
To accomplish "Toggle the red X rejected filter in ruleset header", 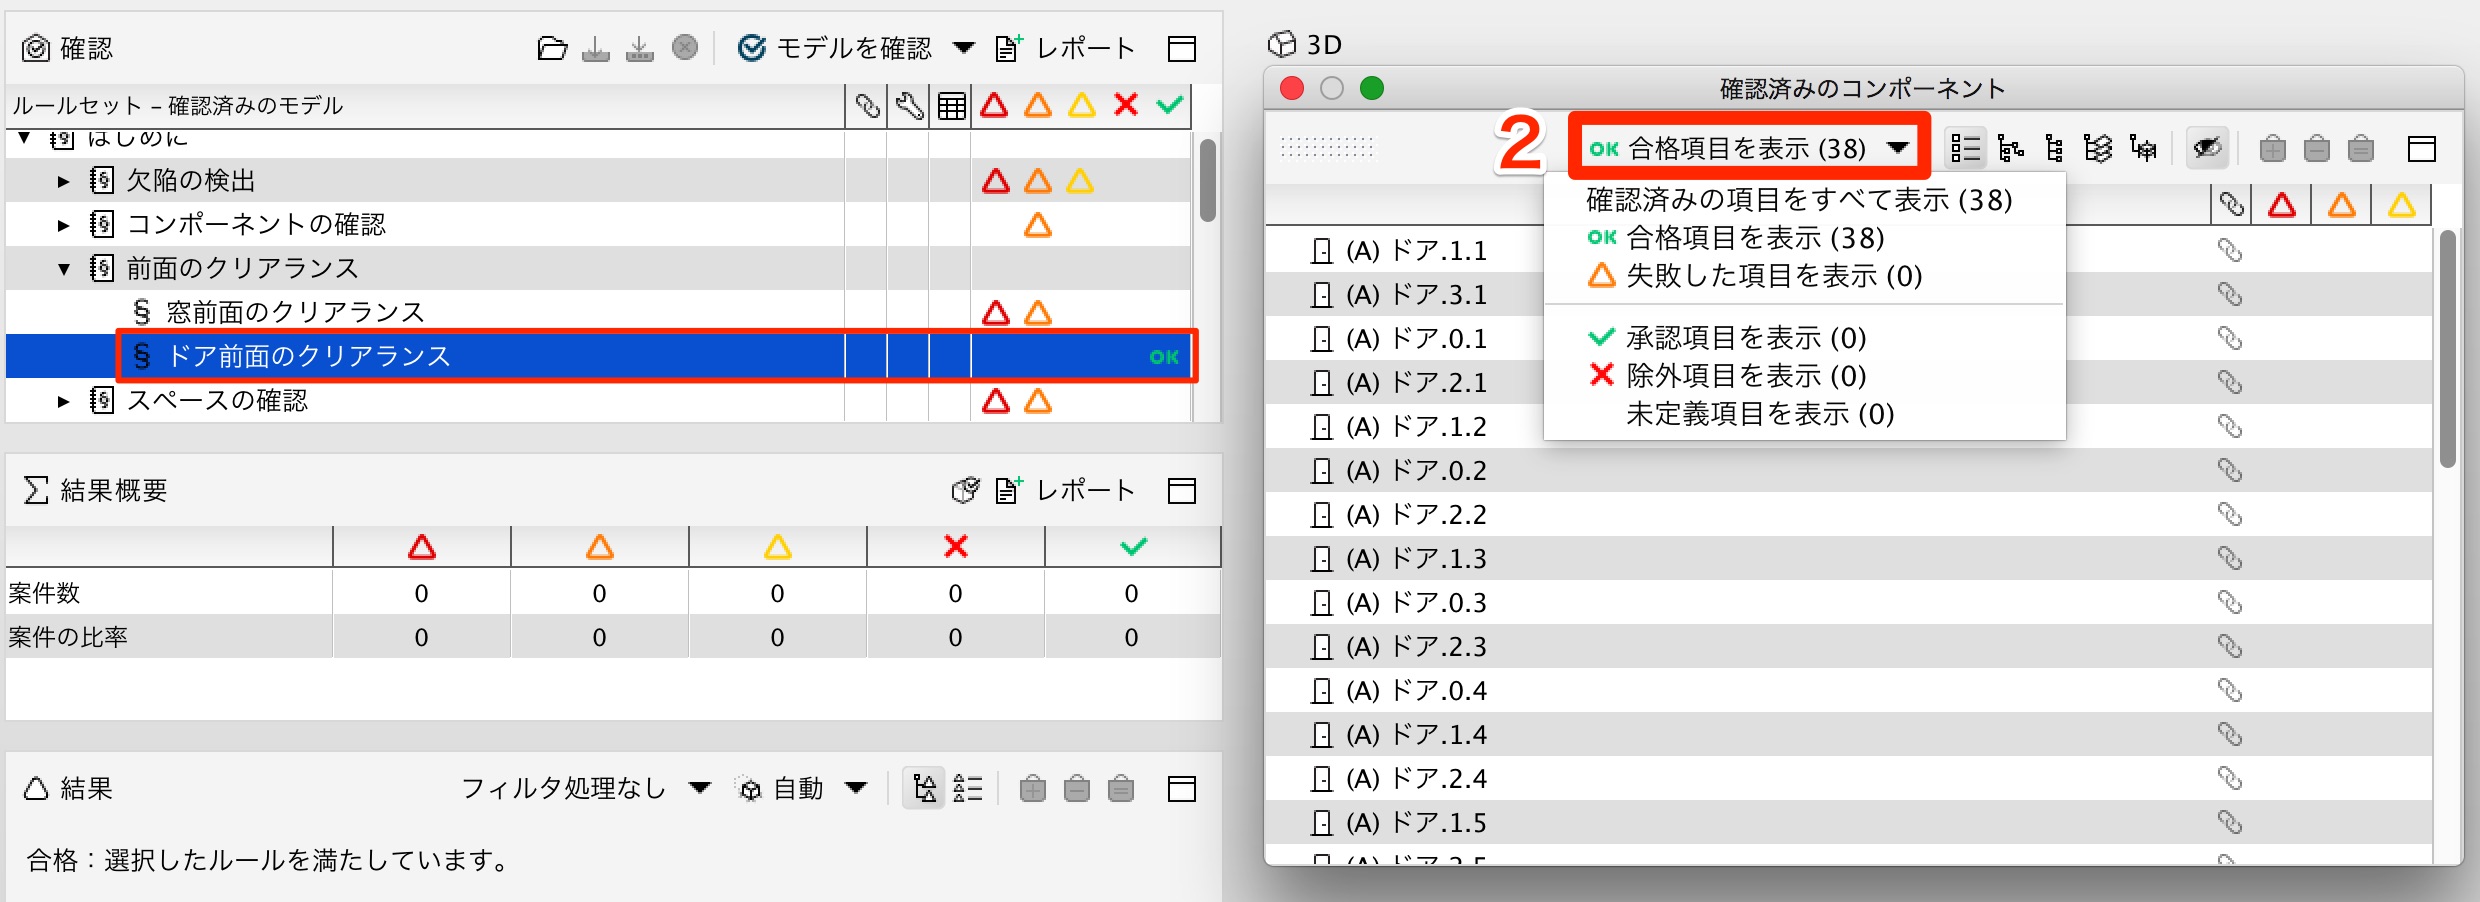I will point(1126,104).
